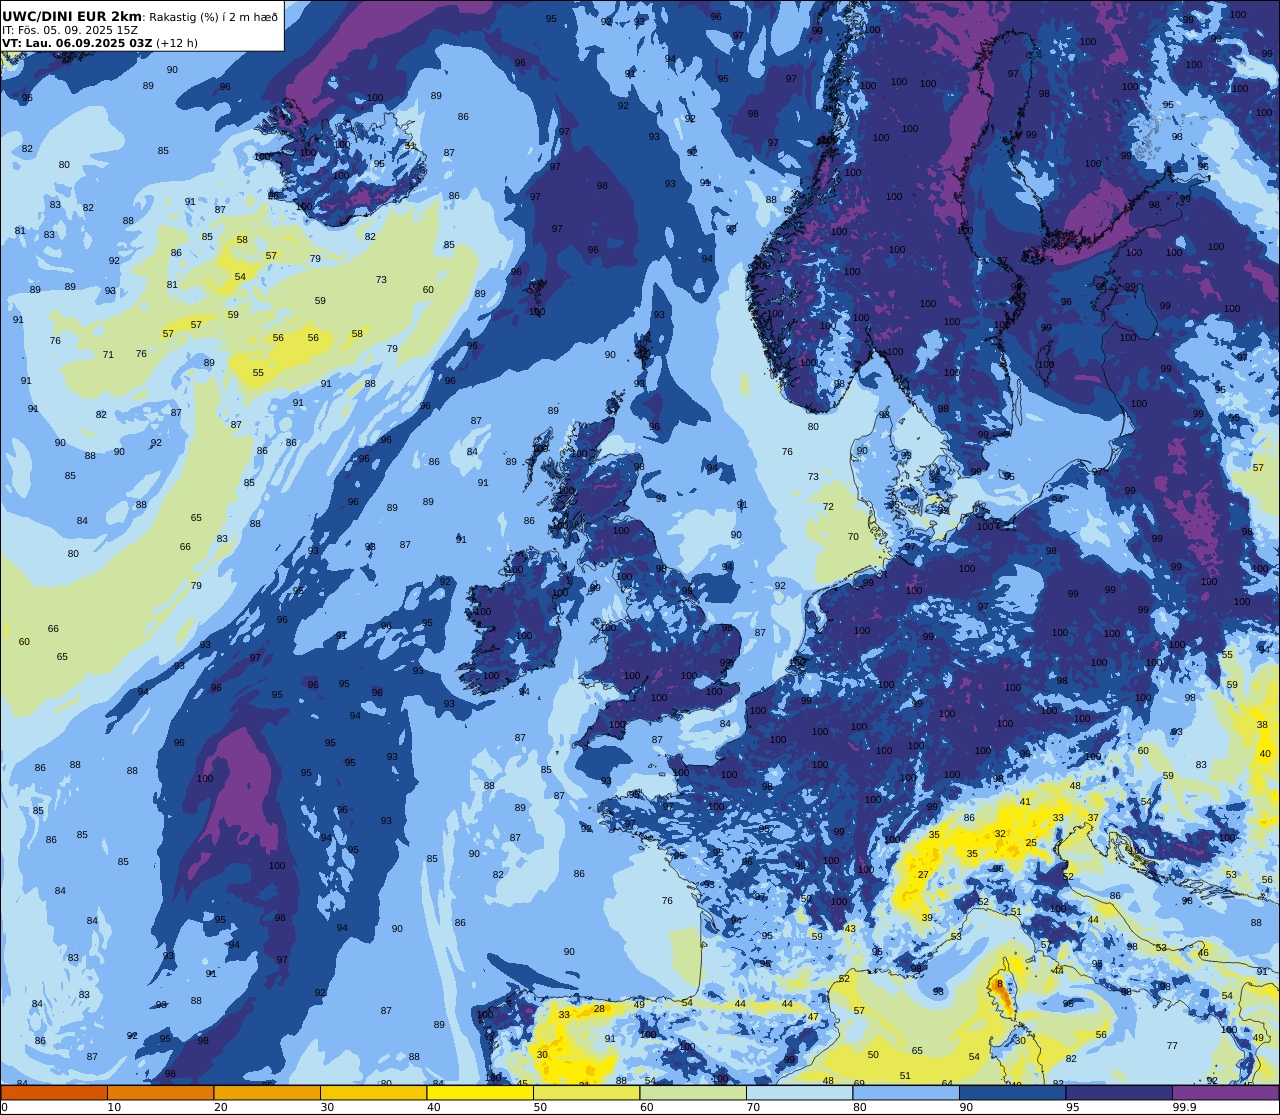Click the '8' humidity value over Corsica
The width and height of the screenshot is (1280, 1115).
[998, 984]
